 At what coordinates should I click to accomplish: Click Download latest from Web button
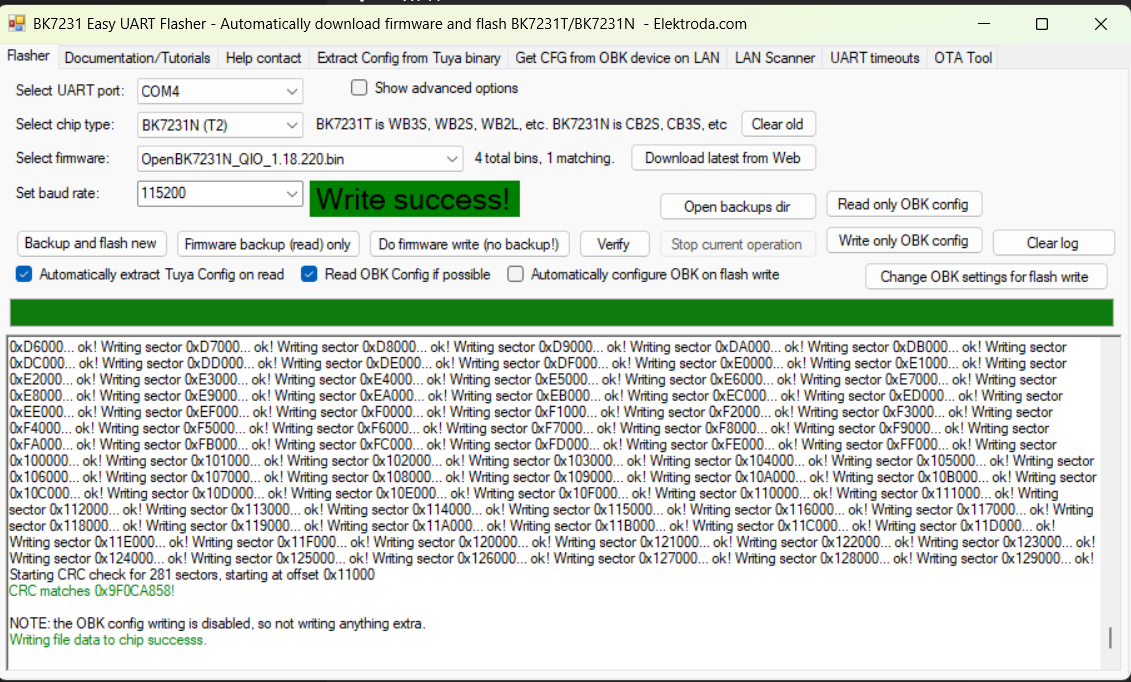[723, 158]
